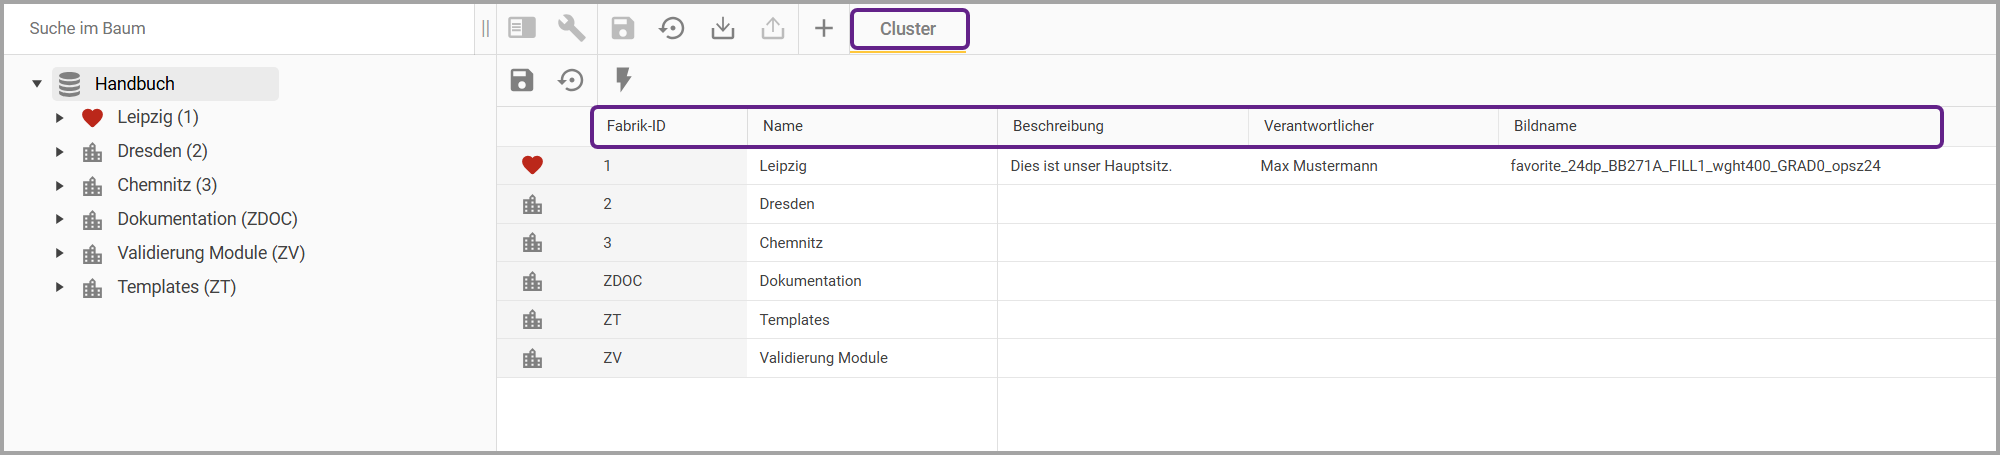Click the download import icon
2000x455 pixels.
722,28
